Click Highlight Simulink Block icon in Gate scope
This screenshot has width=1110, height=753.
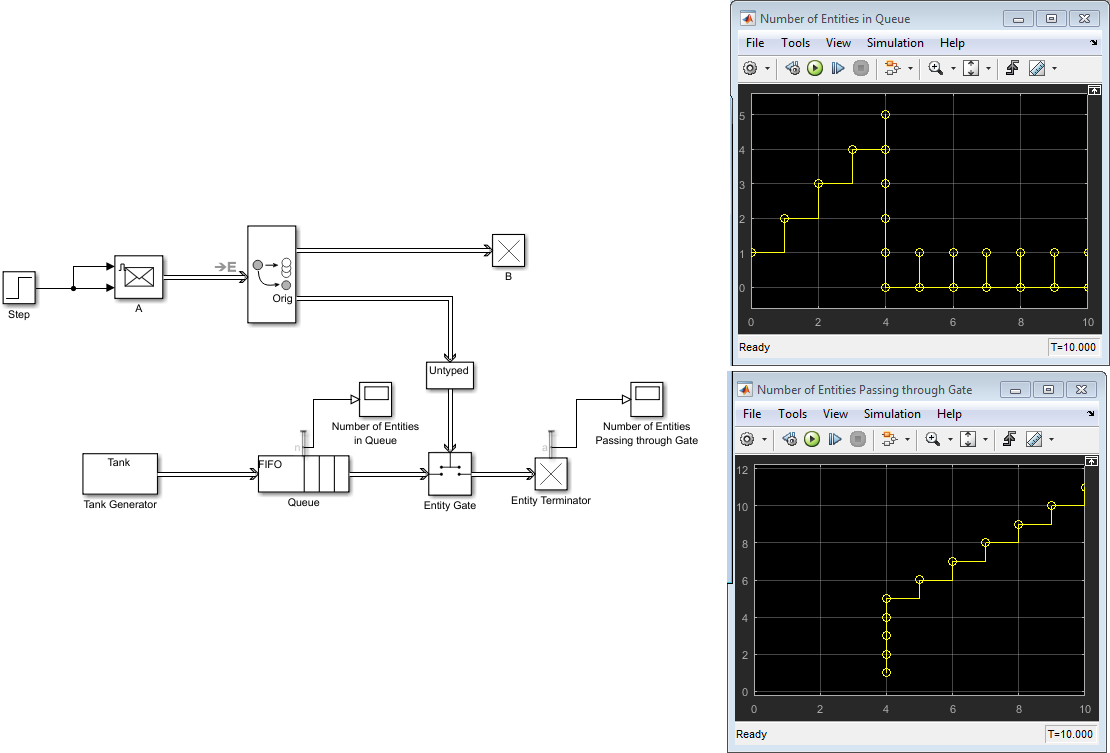(x=886, y=439)
